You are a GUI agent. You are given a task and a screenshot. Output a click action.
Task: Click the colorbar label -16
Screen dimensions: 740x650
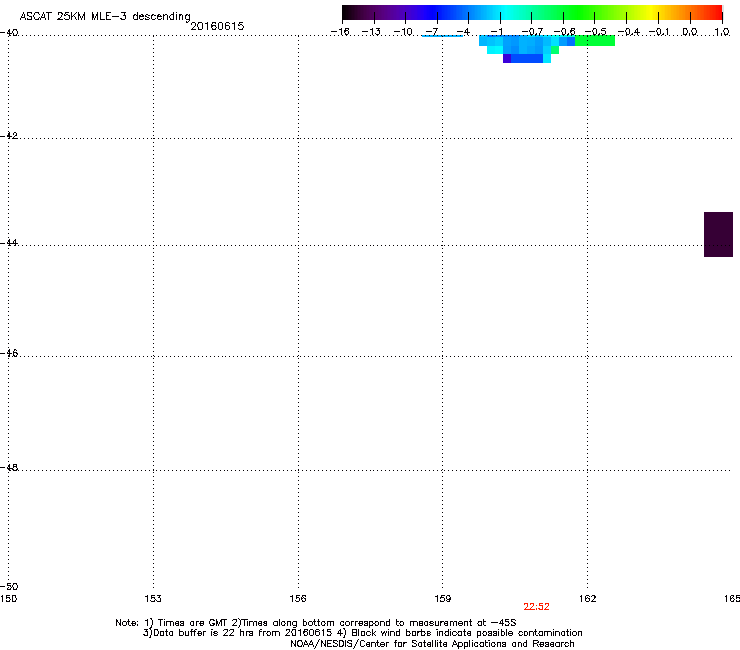tap(340, 32)
